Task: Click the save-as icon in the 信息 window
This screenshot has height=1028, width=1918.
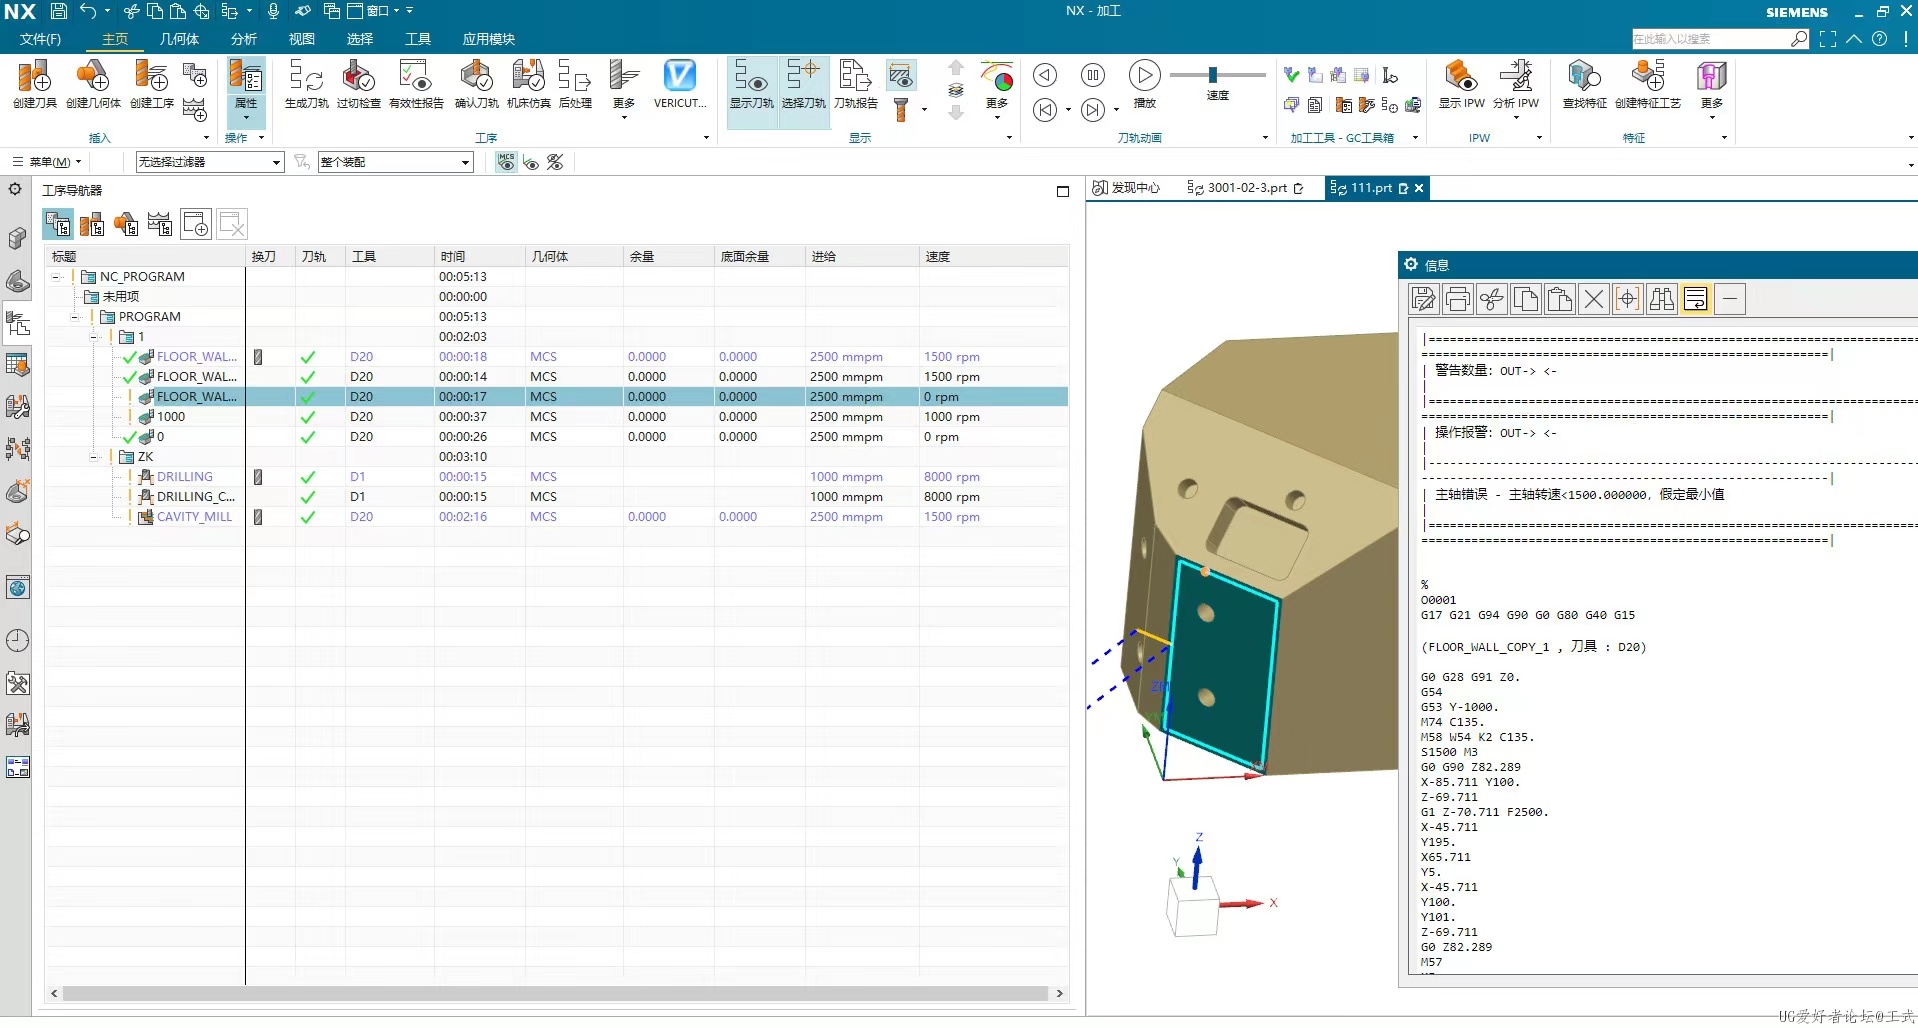Action: 1424,299
